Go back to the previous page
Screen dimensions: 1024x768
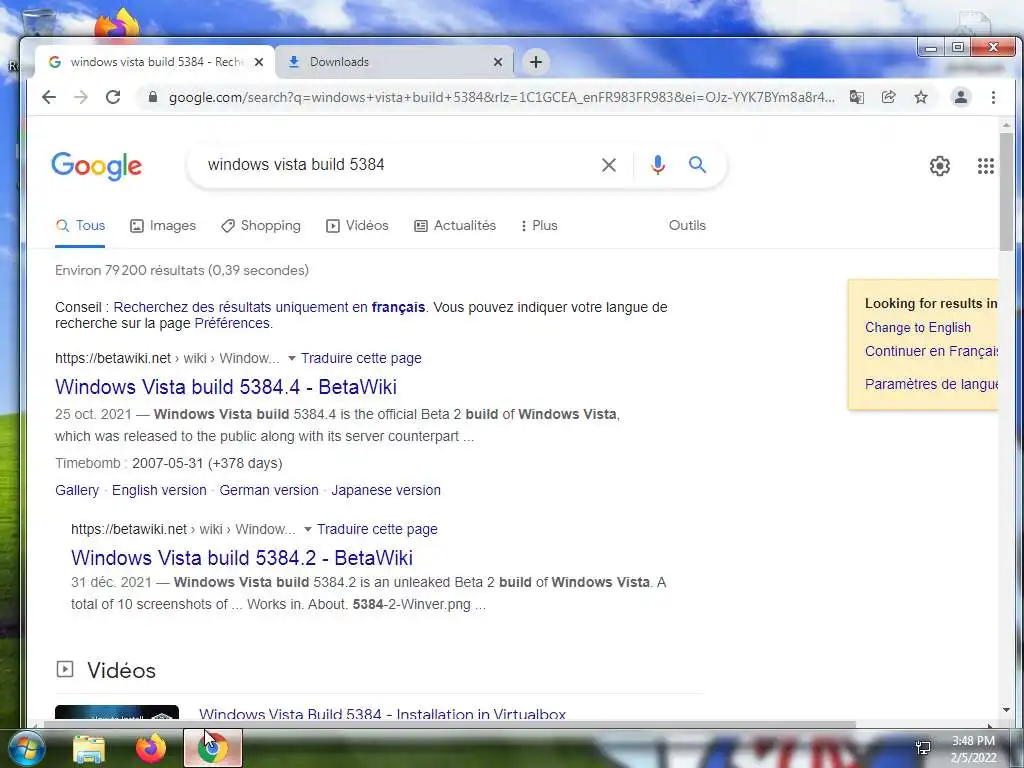point(49,97)
